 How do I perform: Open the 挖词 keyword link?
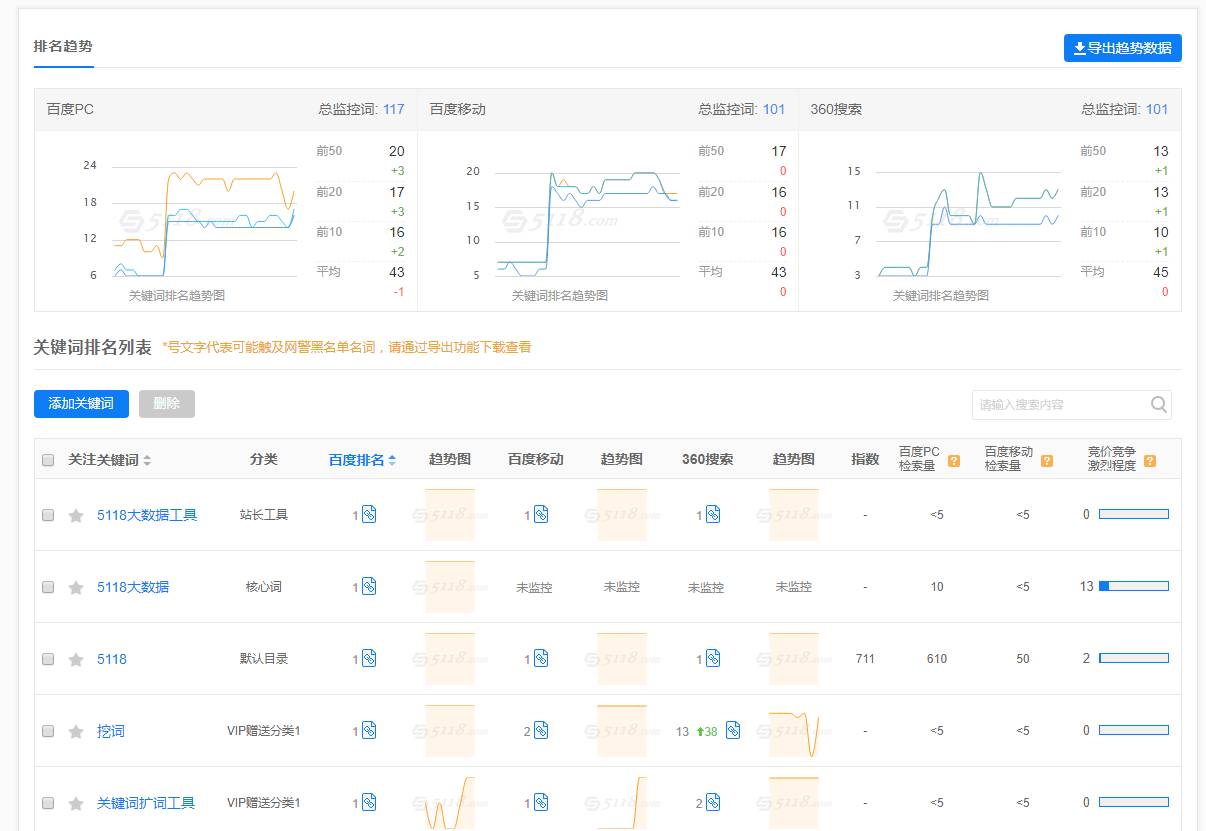coord(111,731)
